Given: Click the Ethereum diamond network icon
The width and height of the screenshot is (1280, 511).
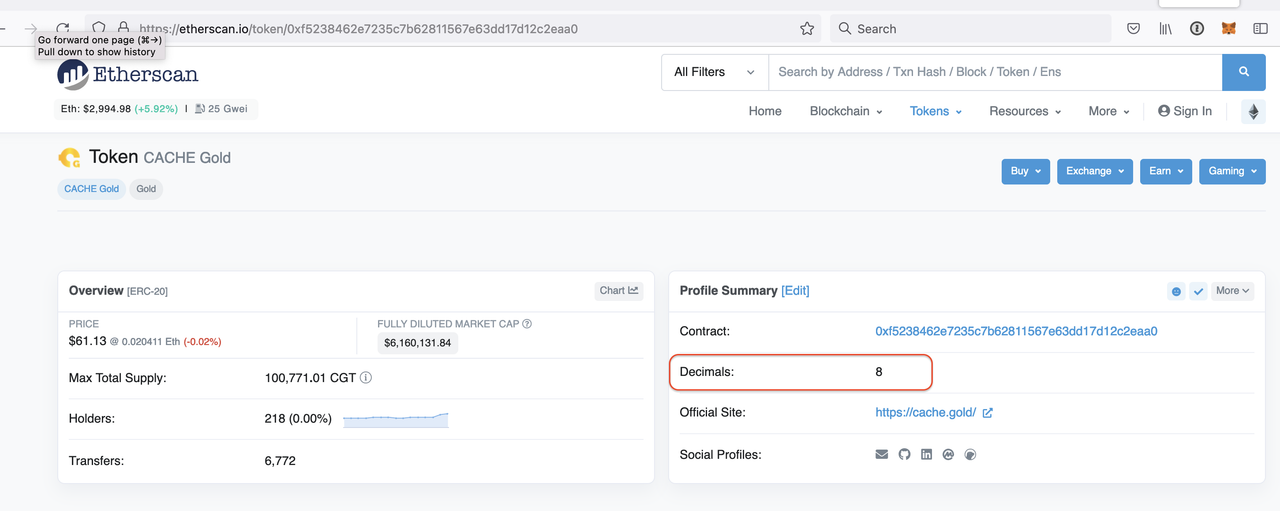Looking at the screenshot, I should [1253, 112].
